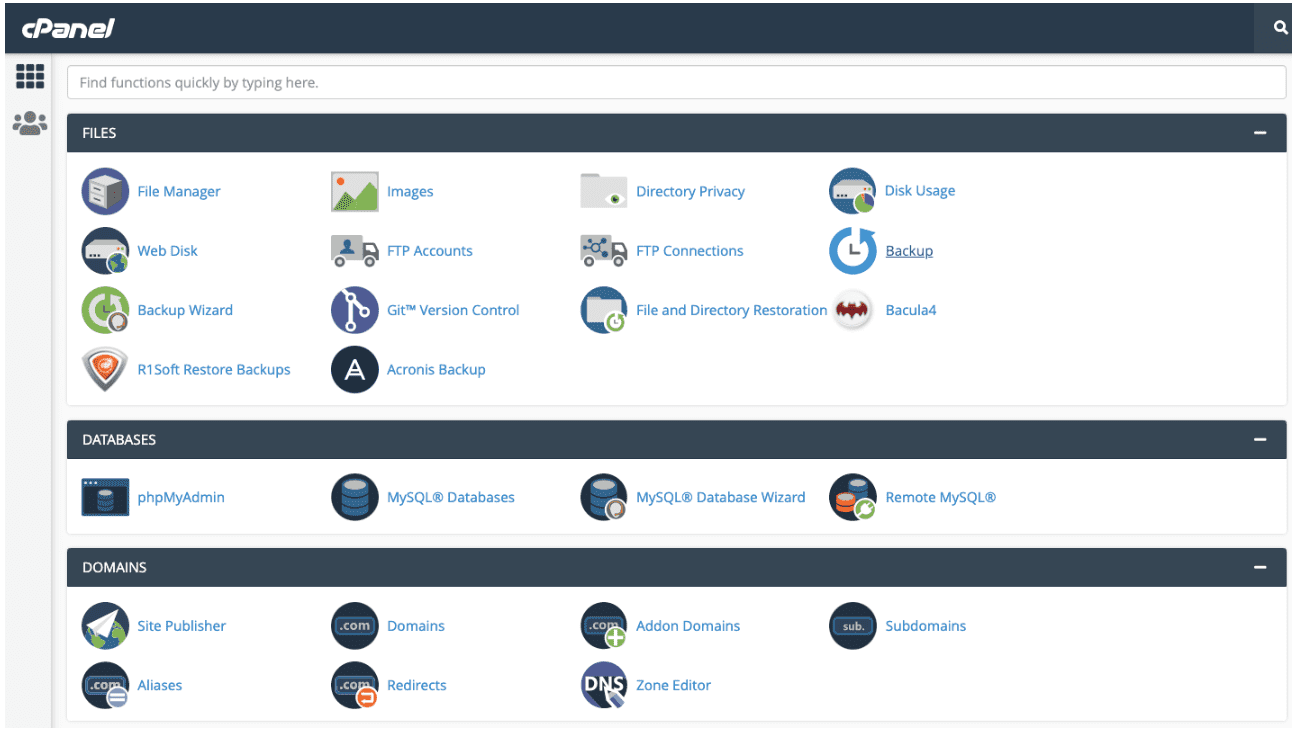
Task: Collapse the DATABASES section
Action: point(1260,440)
